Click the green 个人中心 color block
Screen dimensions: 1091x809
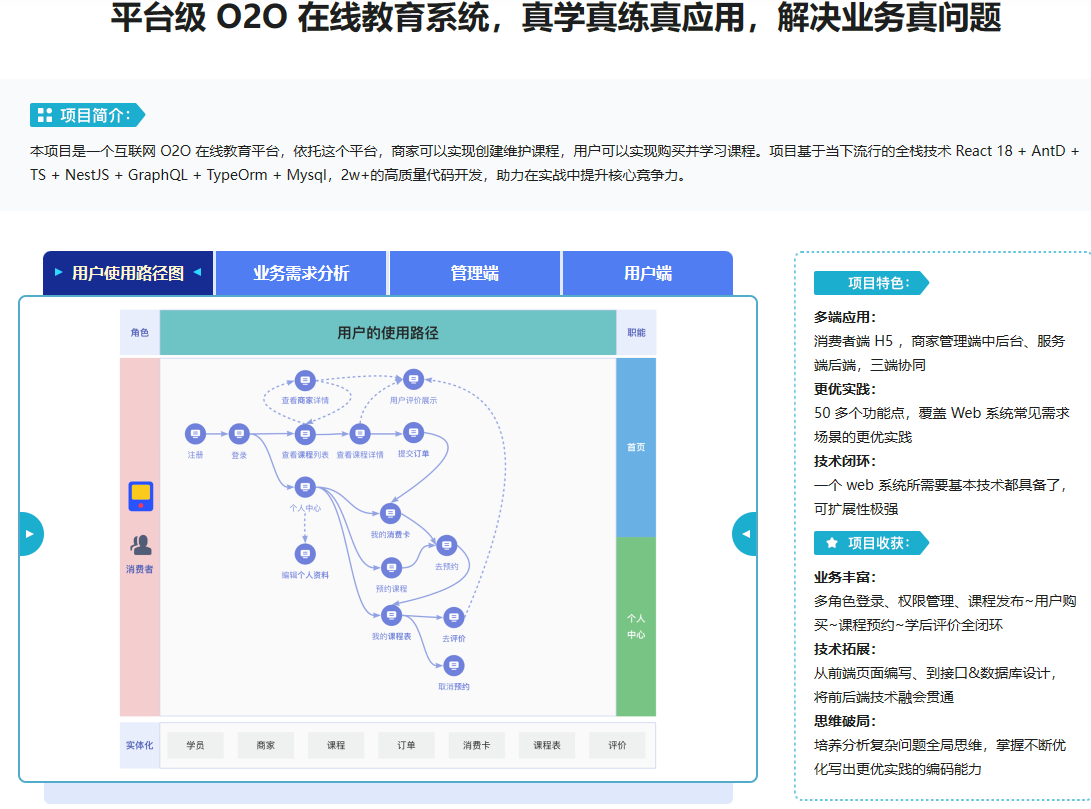click(x=636, y=626)
